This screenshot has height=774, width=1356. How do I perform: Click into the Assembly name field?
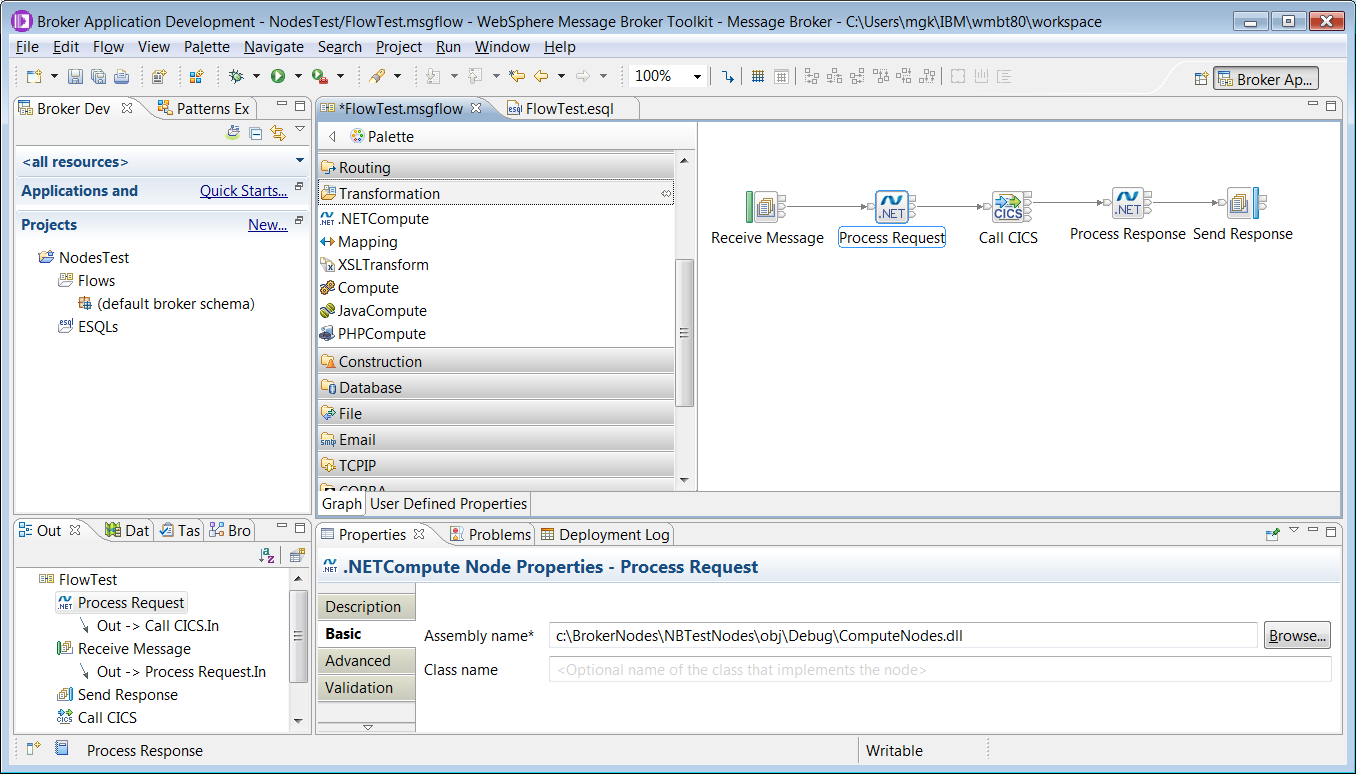(x=903, y=635)
